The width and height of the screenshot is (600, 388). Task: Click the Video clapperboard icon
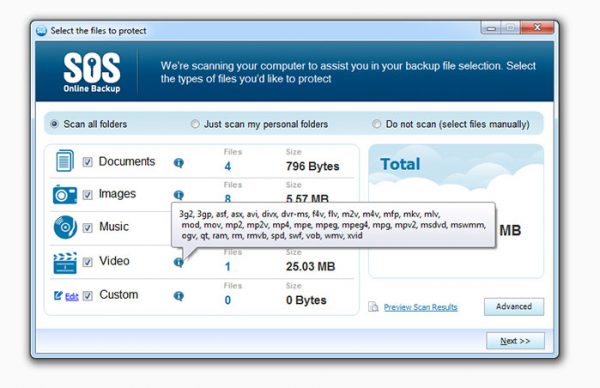[65, 263]
